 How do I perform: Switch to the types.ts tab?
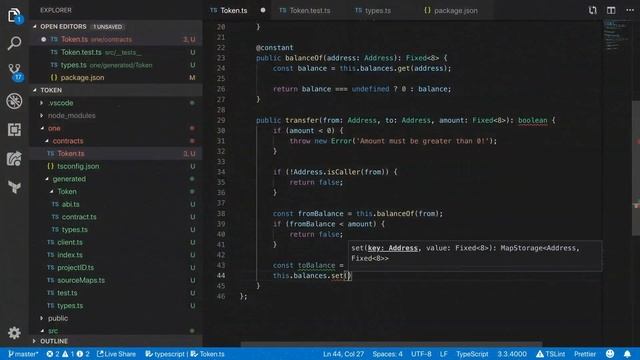378,11
